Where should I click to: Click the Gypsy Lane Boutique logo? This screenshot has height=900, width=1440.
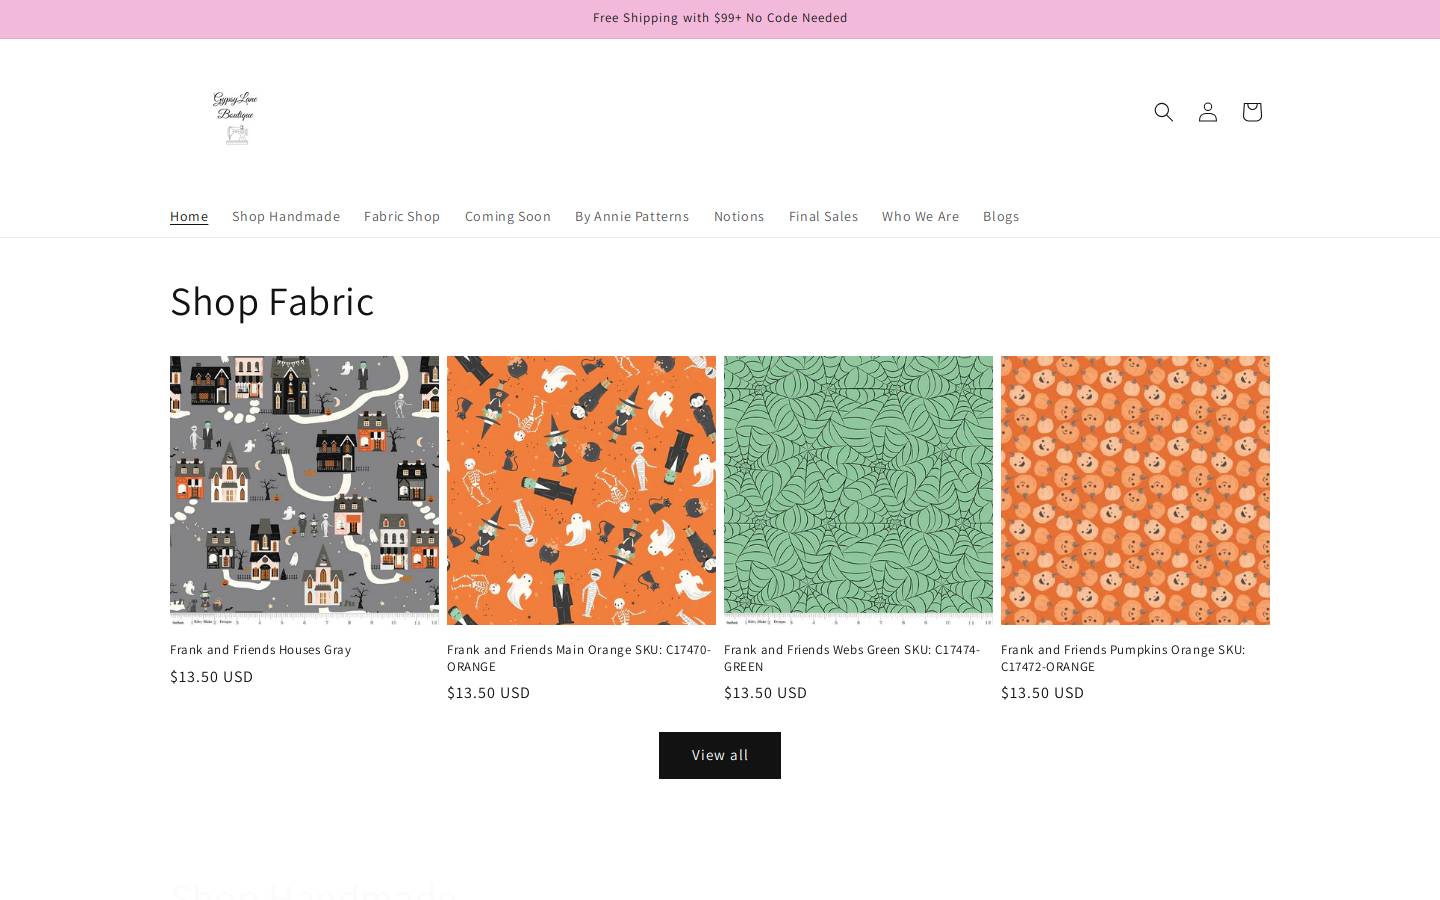tap(235, 118)
